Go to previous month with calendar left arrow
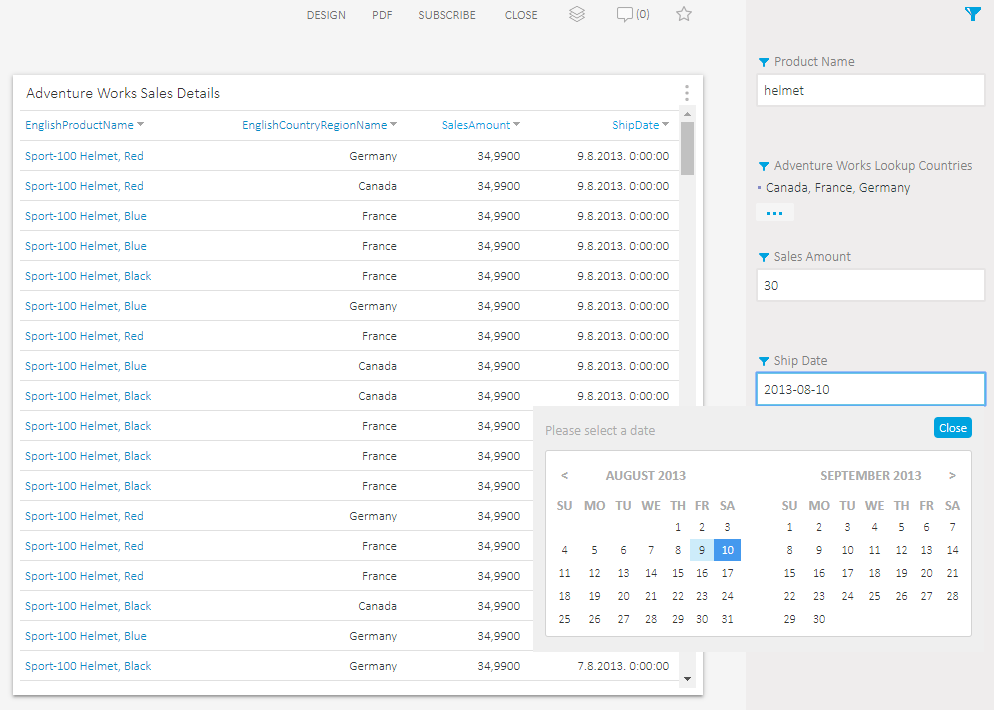Screen dimensions: 994x710 point(564,475)
